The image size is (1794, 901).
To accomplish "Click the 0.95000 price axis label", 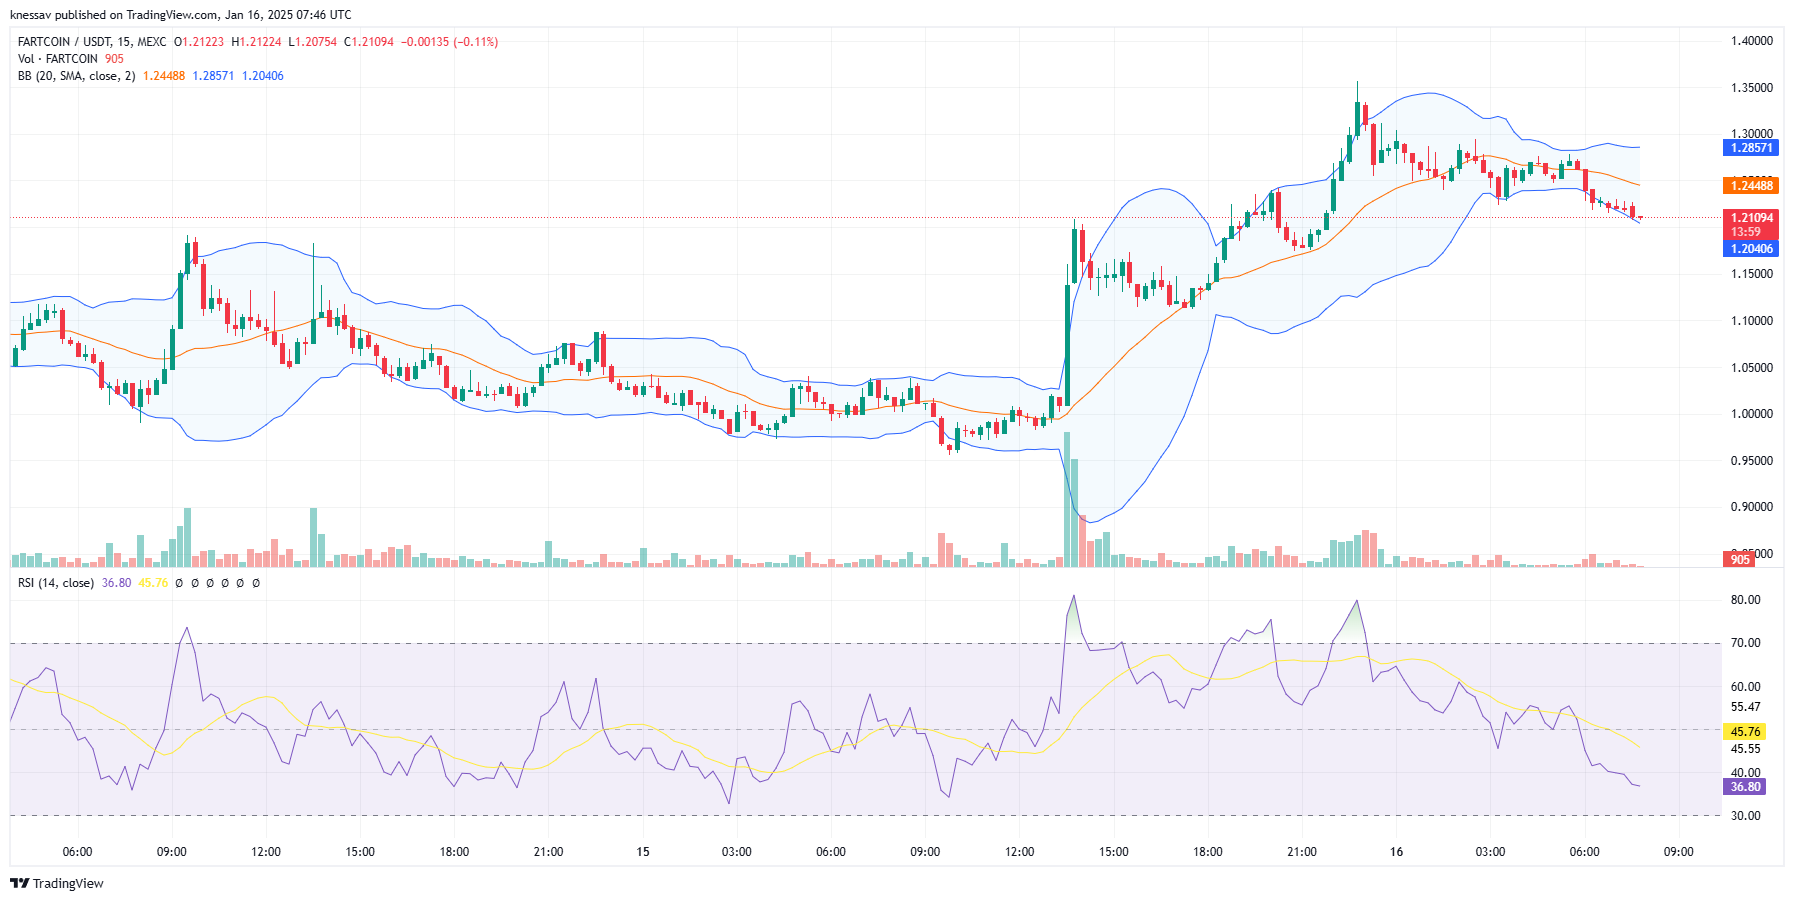I will point(1752,461).
